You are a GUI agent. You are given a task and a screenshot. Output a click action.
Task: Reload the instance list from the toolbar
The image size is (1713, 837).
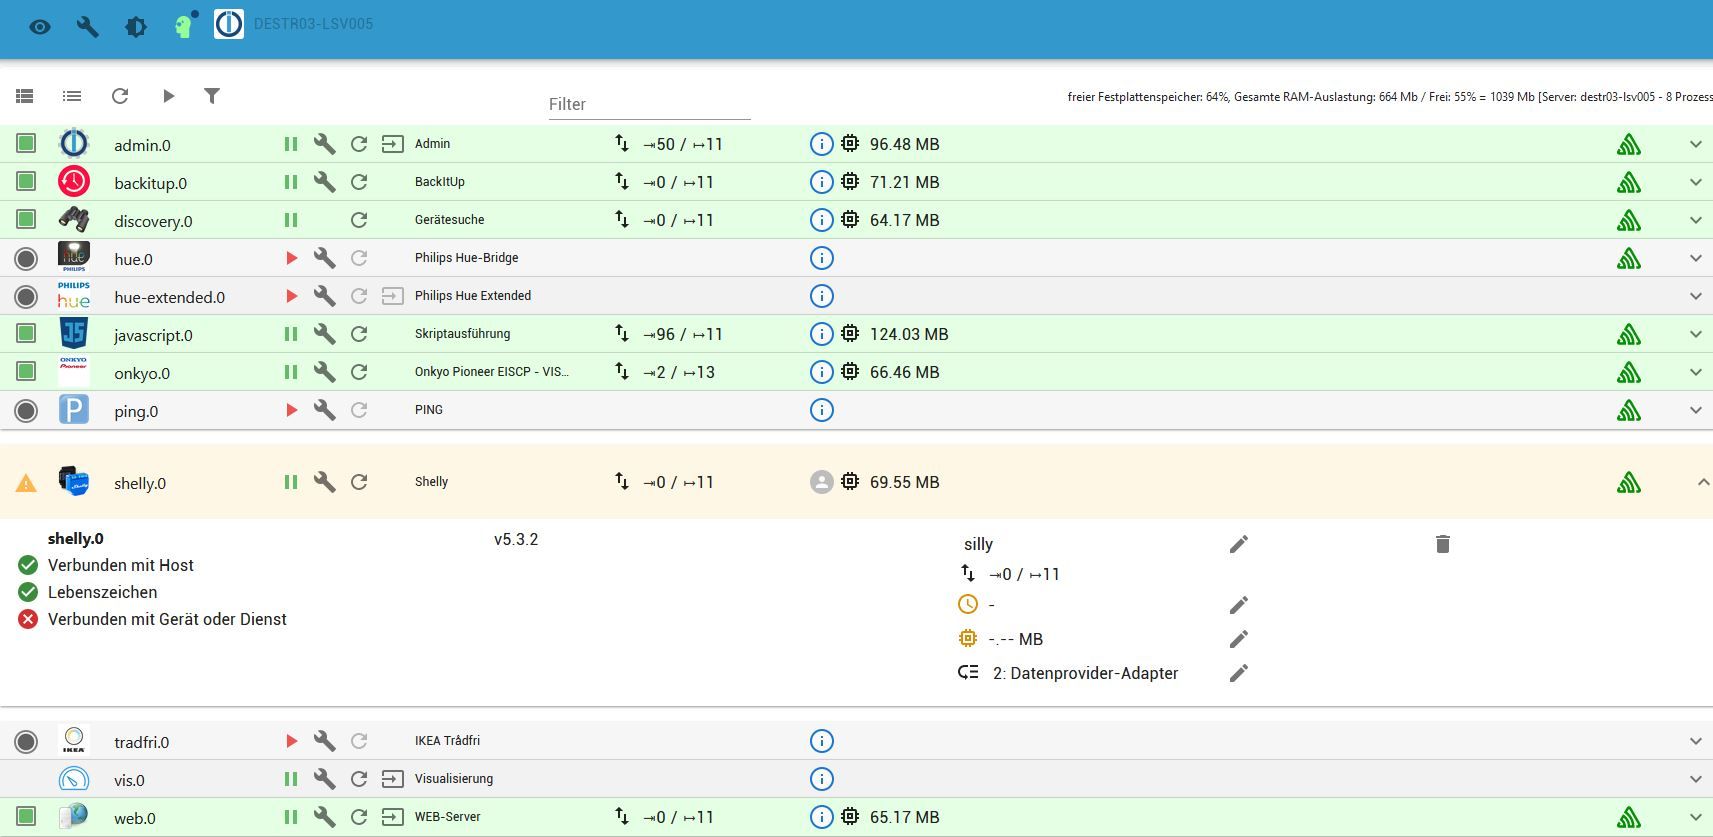click(120, 96)
